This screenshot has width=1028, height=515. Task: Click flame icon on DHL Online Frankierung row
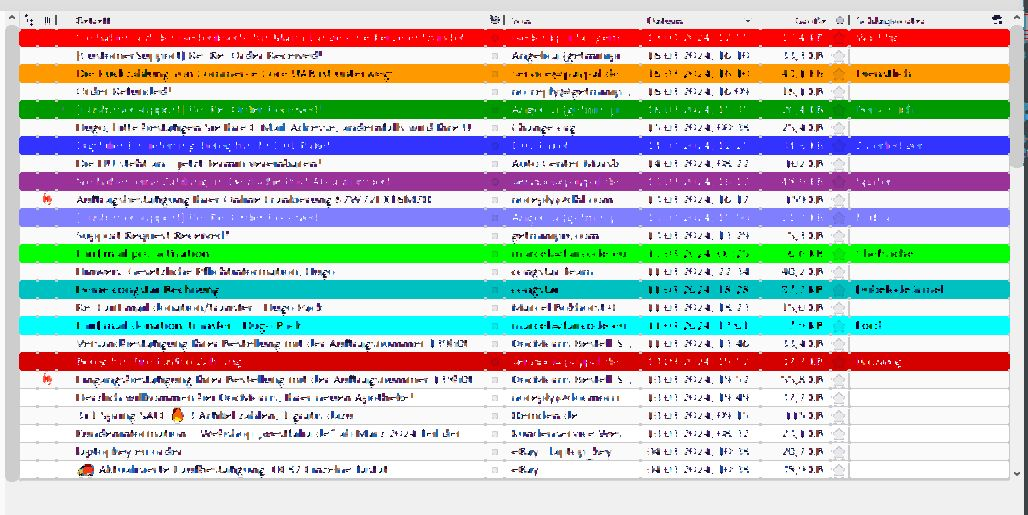pos(47,199)
